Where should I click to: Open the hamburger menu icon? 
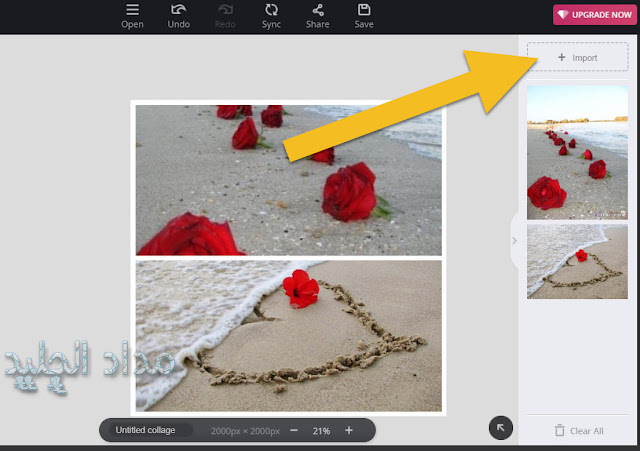coord(132,10)
